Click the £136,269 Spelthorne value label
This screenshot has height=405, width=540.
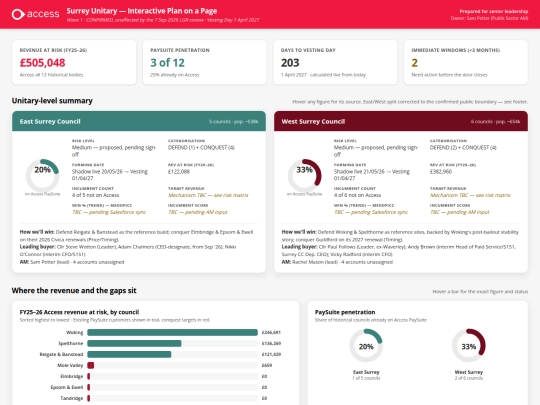tap(271, 343)
